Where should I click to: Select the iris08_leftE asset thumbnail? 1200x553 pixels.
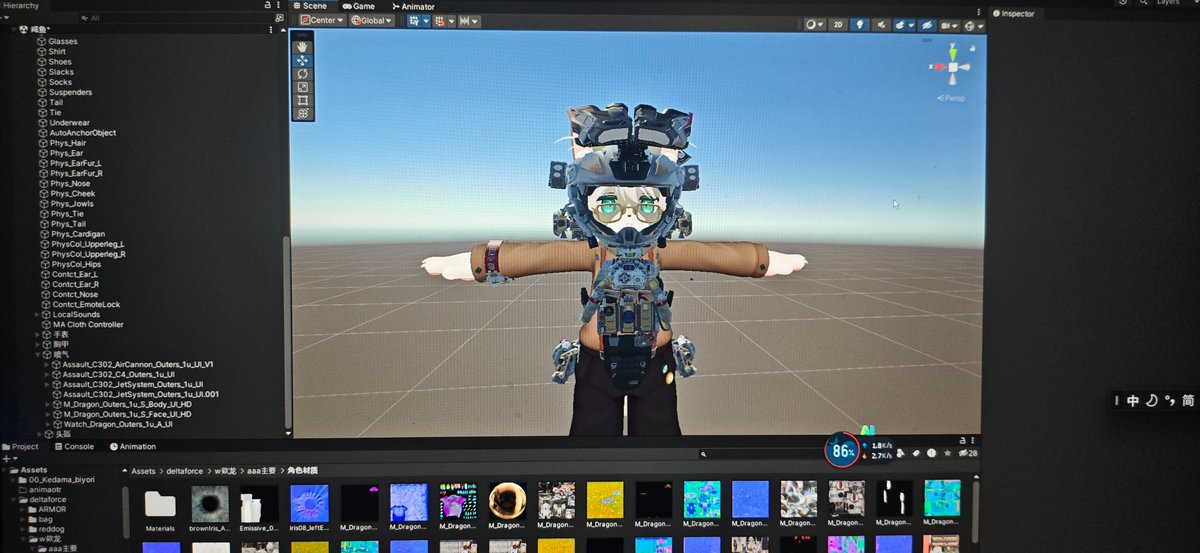coord(309,509)
